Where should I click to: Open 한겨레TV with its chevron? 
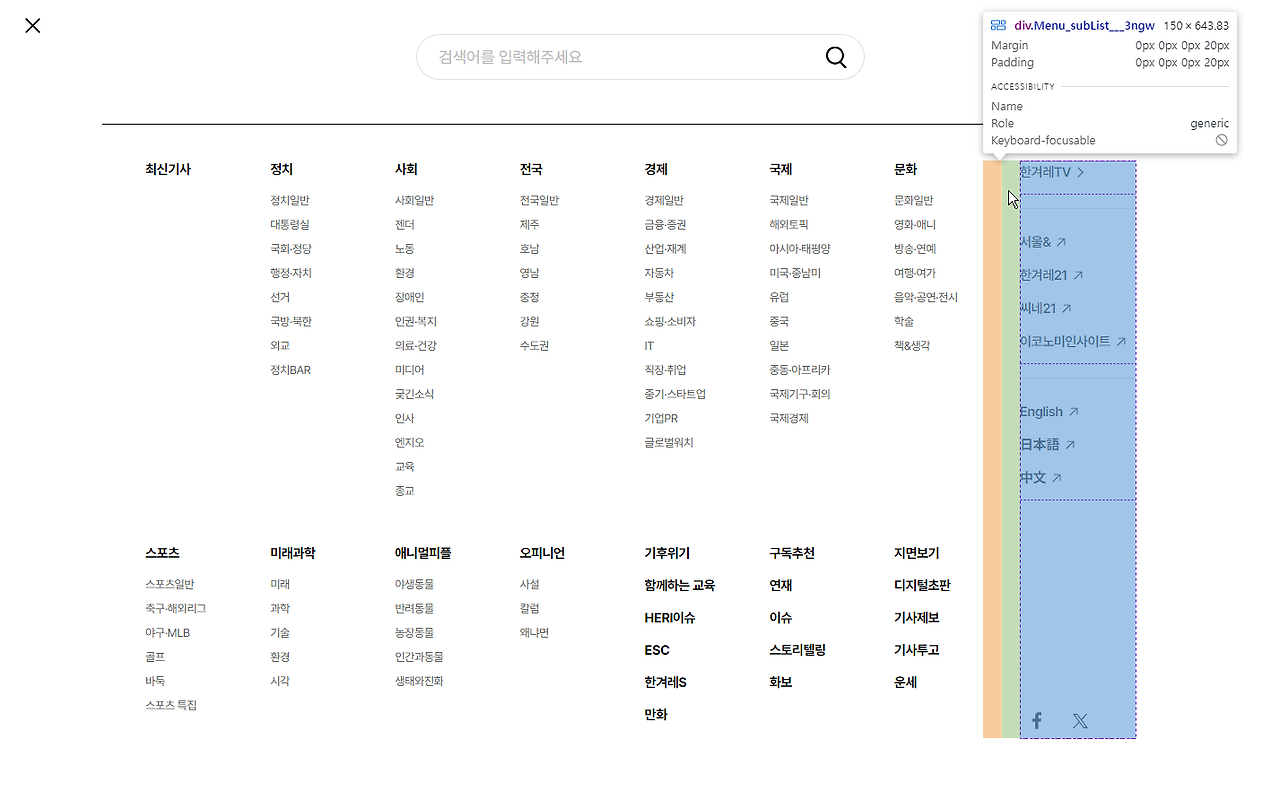(x=1052, y=172)
